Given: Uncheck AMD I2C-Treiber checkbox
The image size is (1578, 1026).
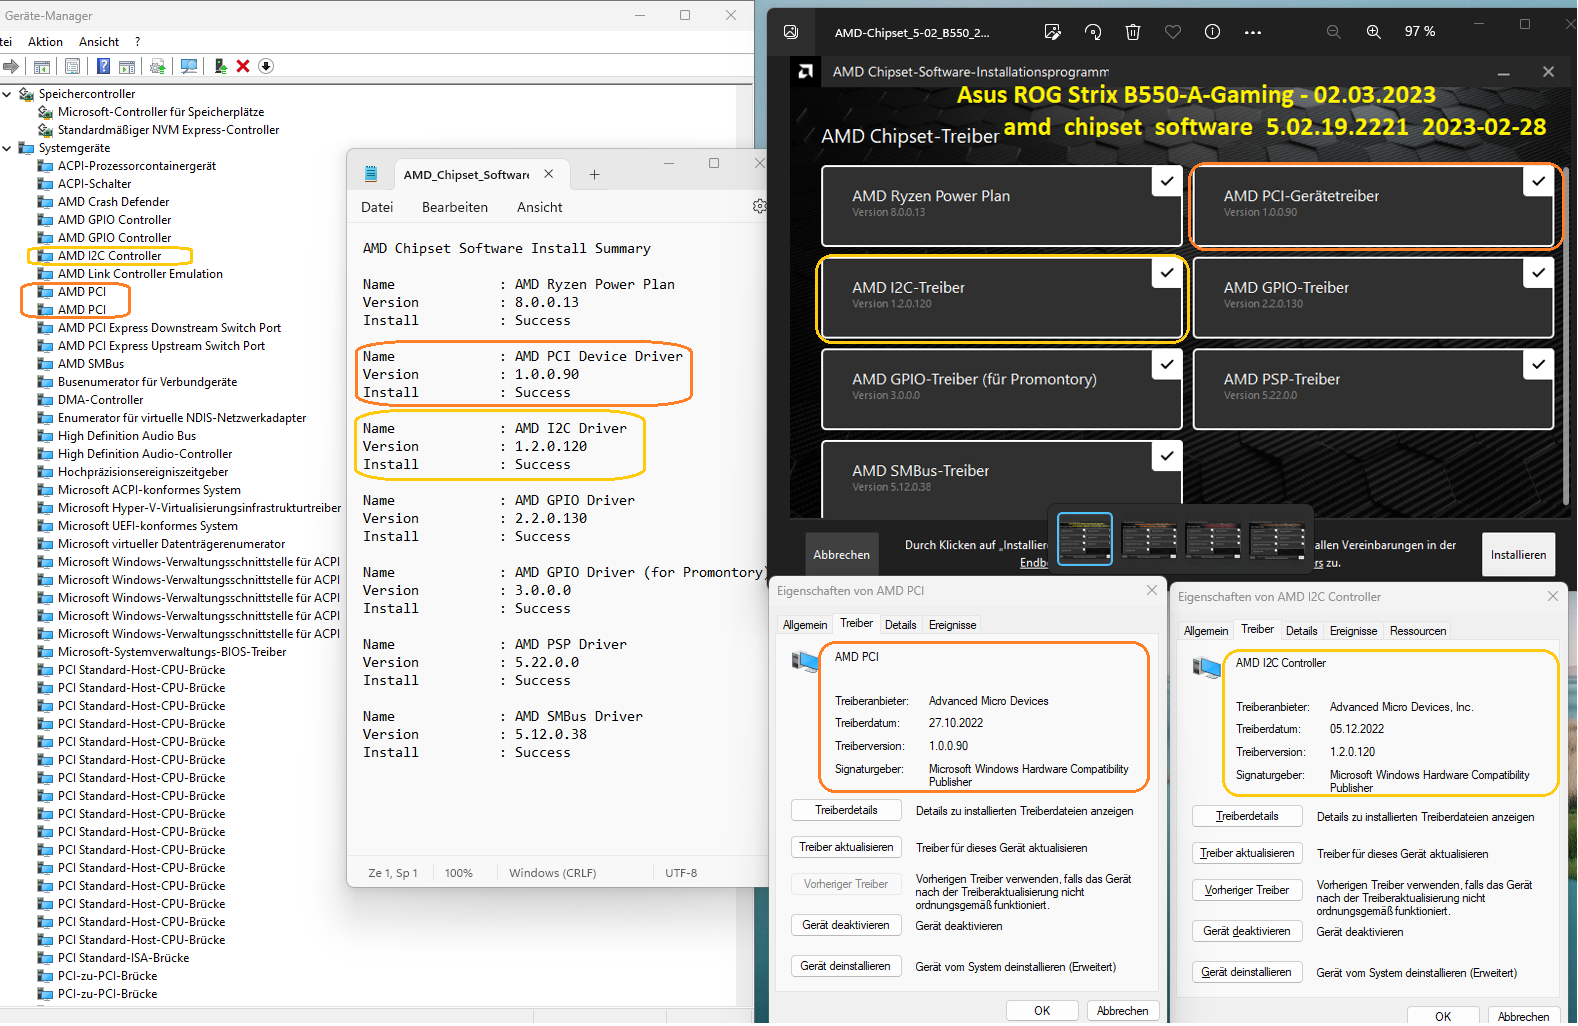Looking at the screenshot, I should click(x=1166, y=272).
